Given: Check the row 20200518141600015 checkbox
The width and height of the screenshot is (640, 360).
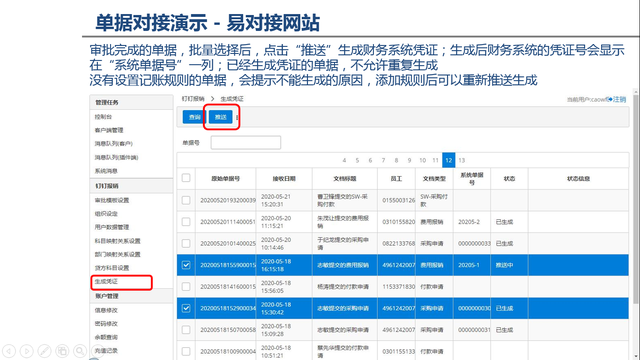Looking at the screenshot, I should (186, 287).
